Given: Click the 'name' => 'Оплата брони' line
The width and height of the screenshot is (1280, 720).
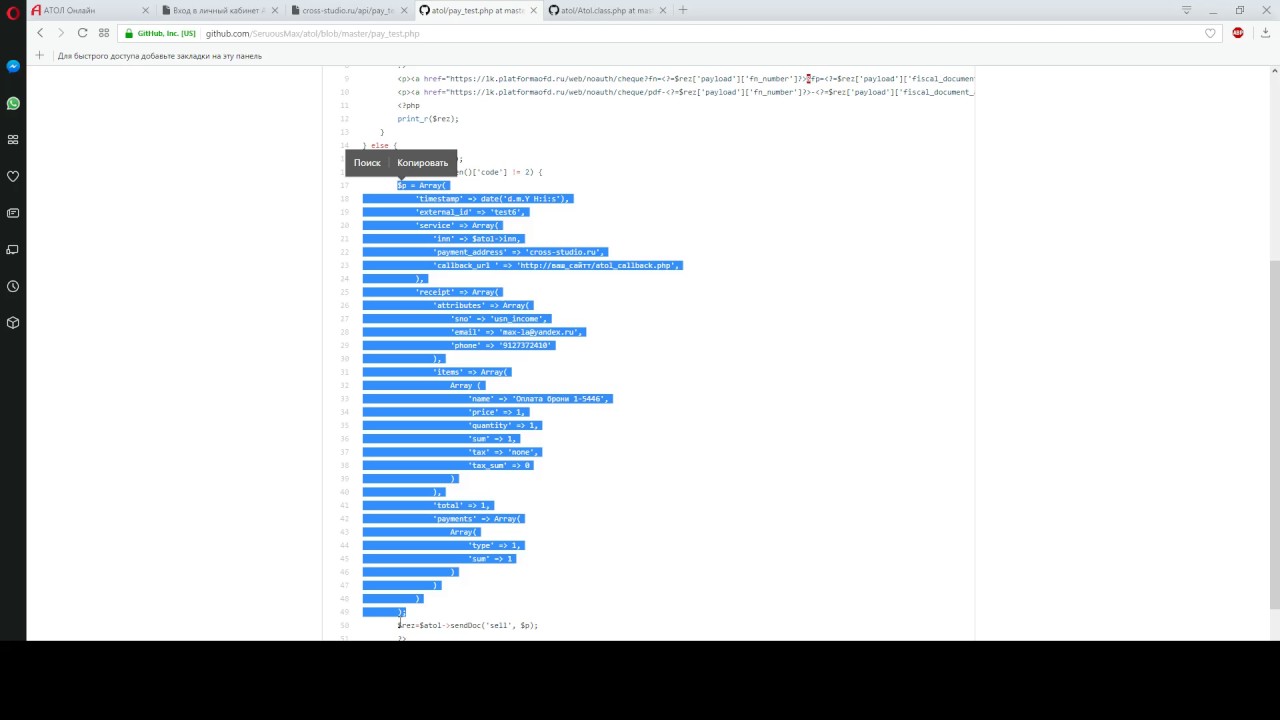Looking at the screenshot, I should (539, 399).
